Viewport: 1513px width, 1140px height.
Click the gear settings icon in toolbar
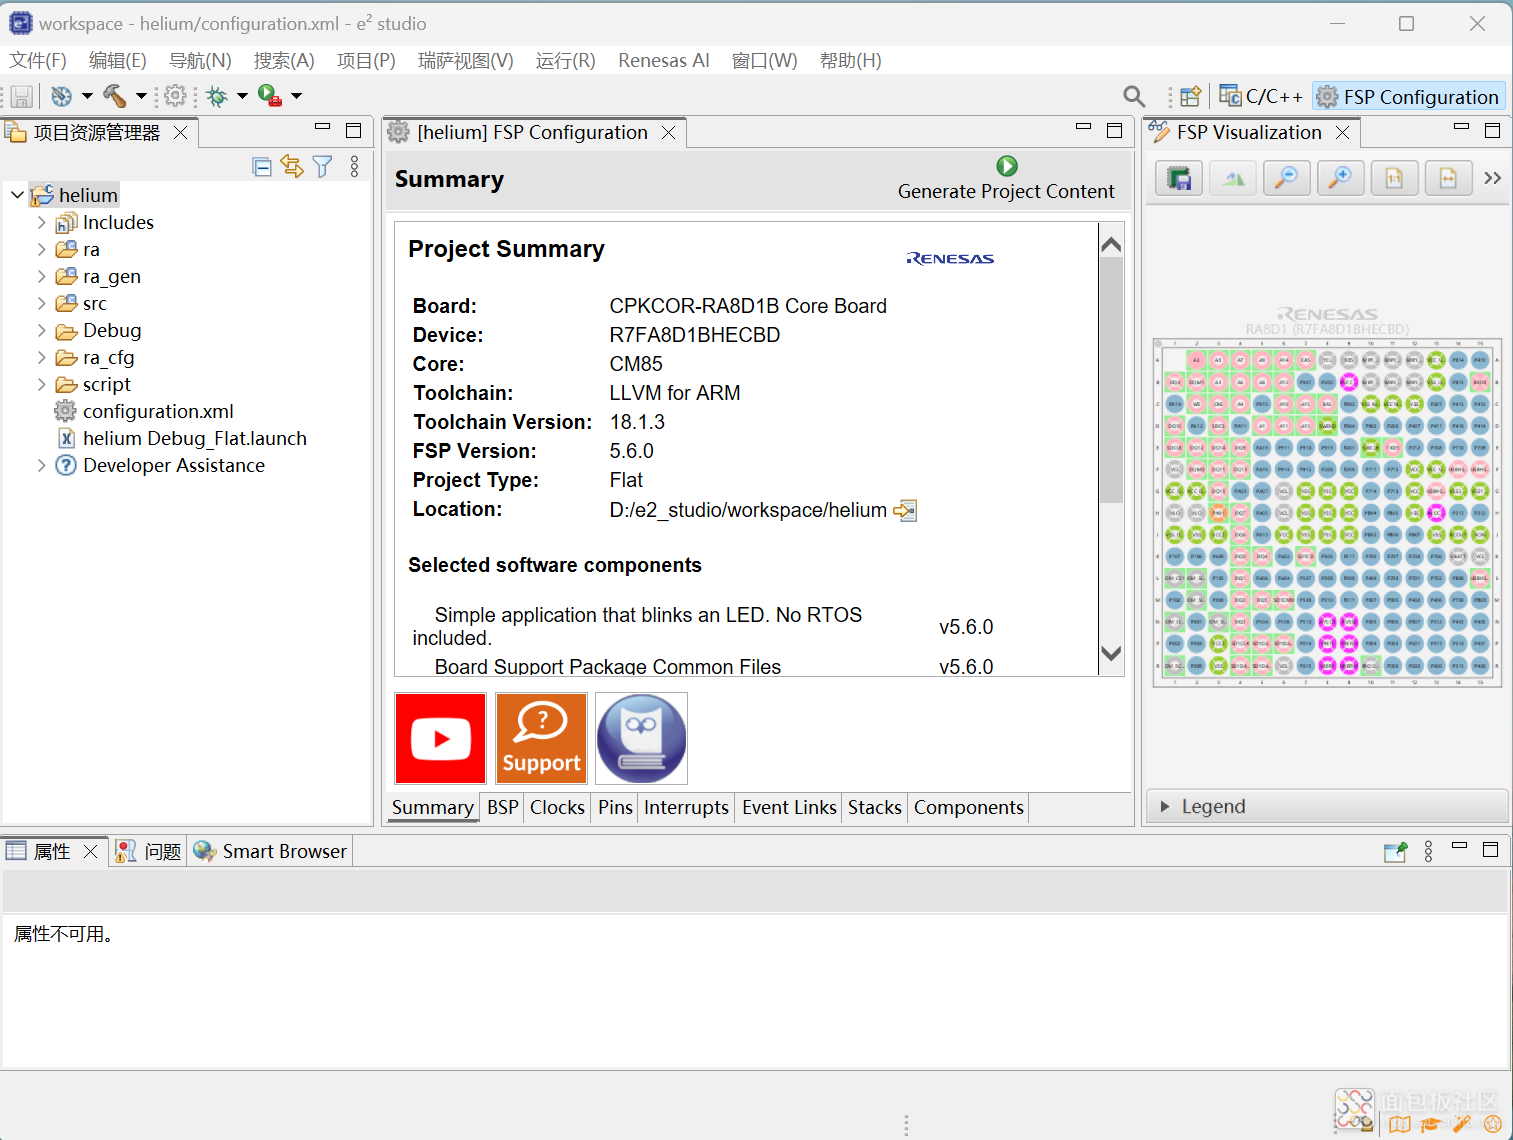(x=175, y=96)
